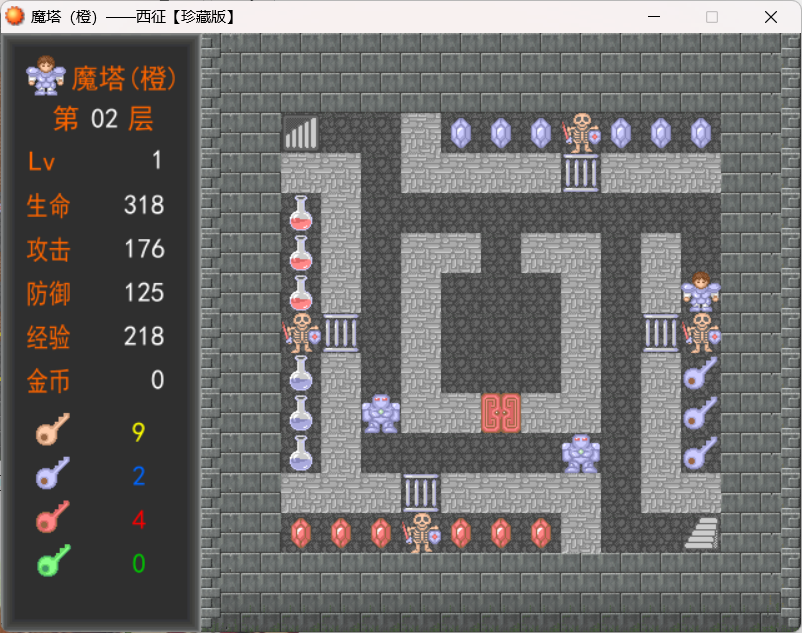Click the 第 02 层 floor indicator

point(103,119)
